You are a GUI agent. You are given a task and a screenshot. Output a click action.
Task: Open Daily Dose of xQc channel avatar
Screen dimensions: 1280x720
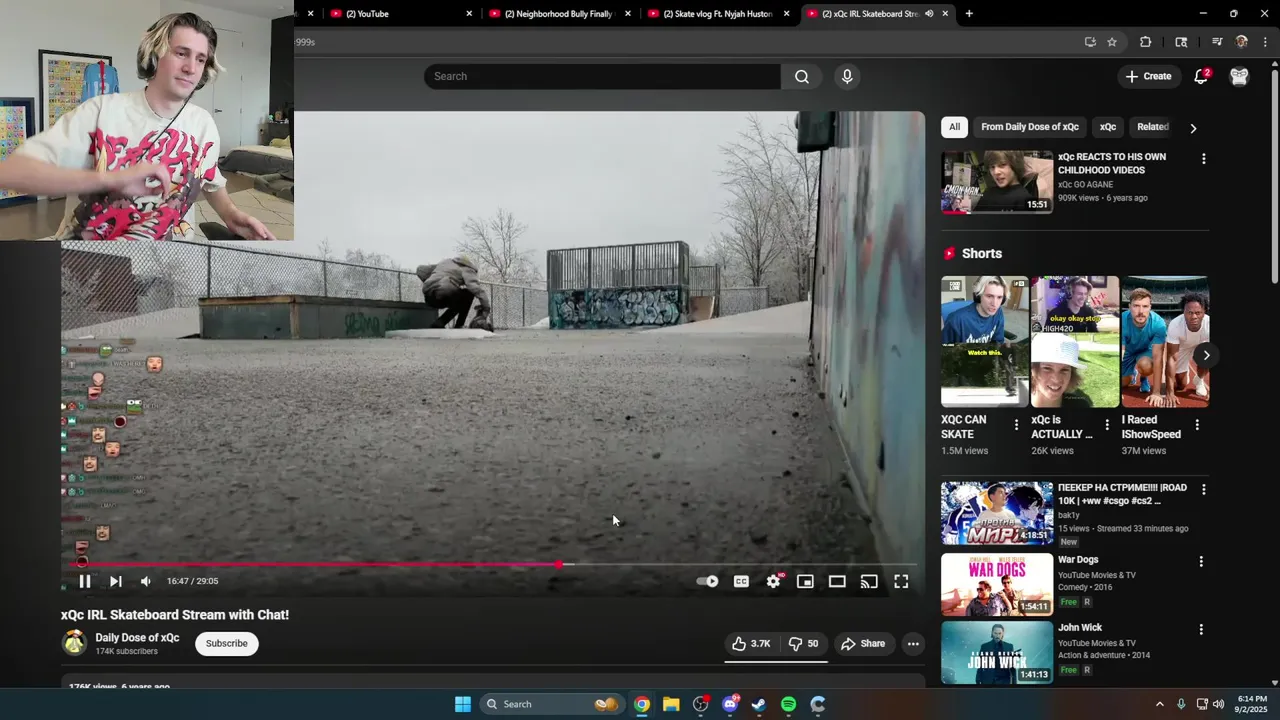[x=75, y=643]
